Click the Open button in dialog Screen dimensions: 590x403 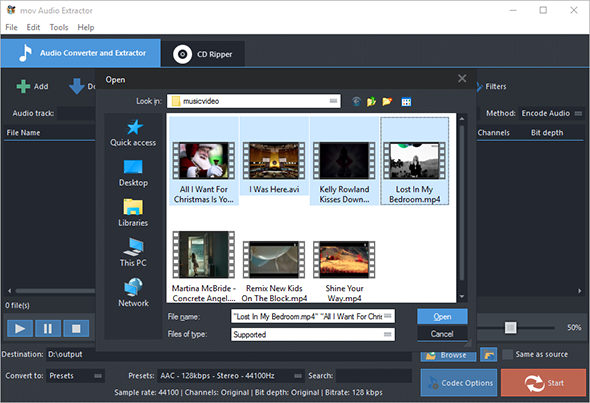tap(442, 316)
